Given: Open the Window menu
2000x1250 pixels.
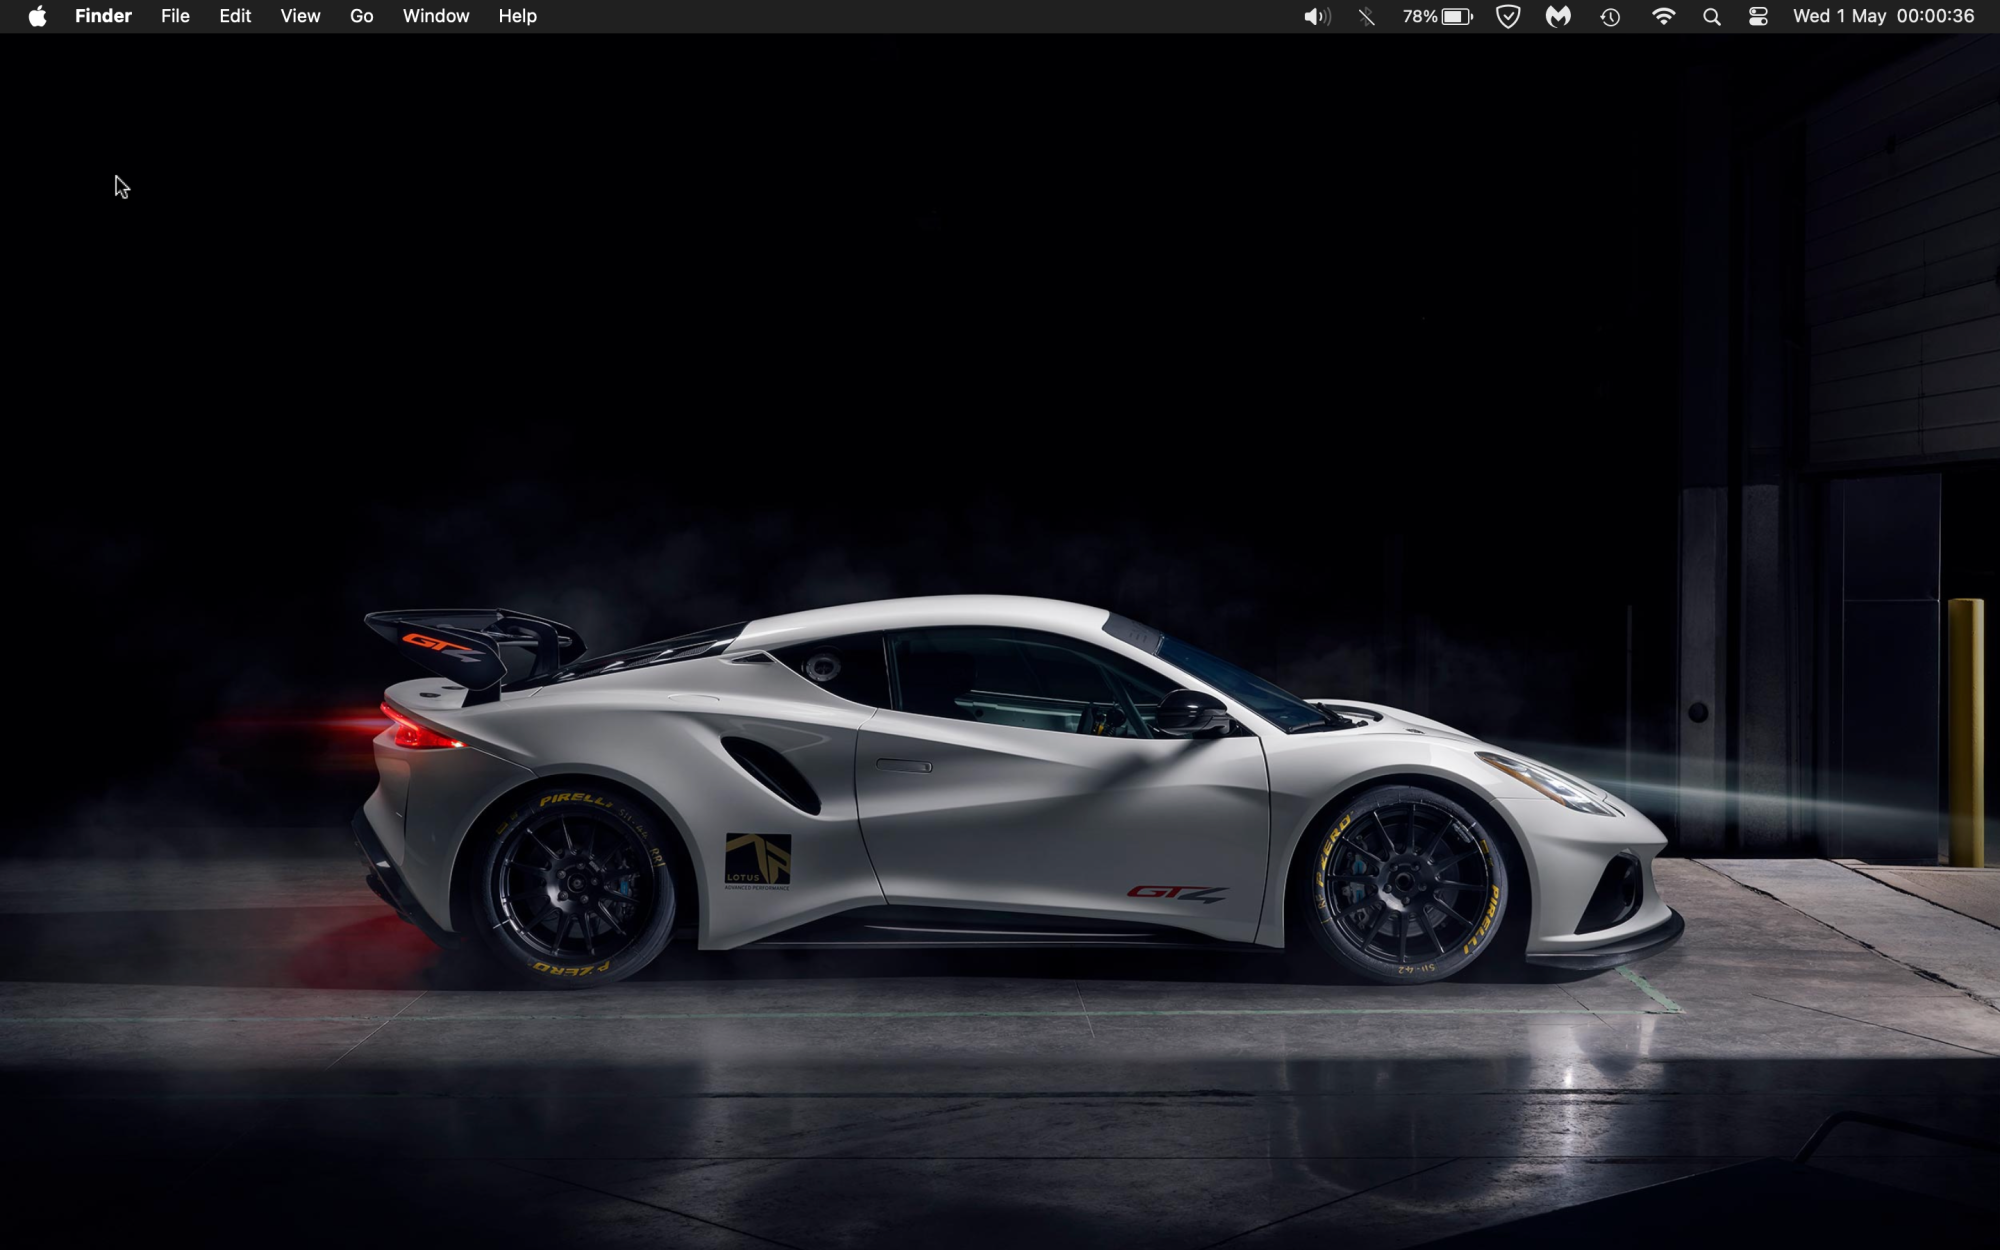Looking at the screenshot, I should click(436, 16).
